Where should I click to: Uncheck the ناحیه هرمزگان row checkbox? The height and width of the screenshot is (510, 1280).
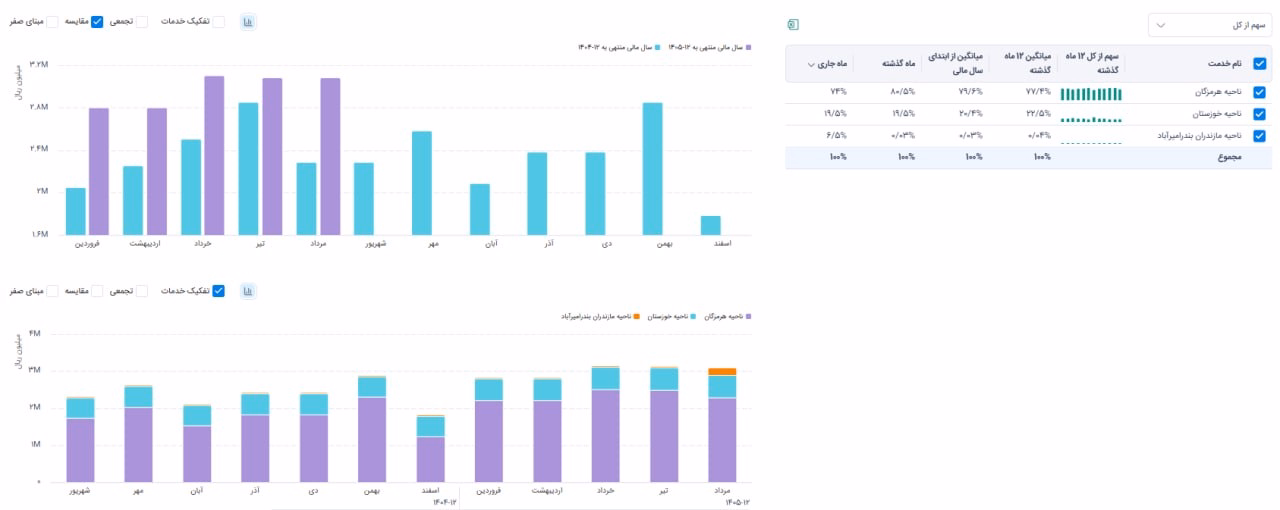pyautogui.click(x=1259, y=92)
